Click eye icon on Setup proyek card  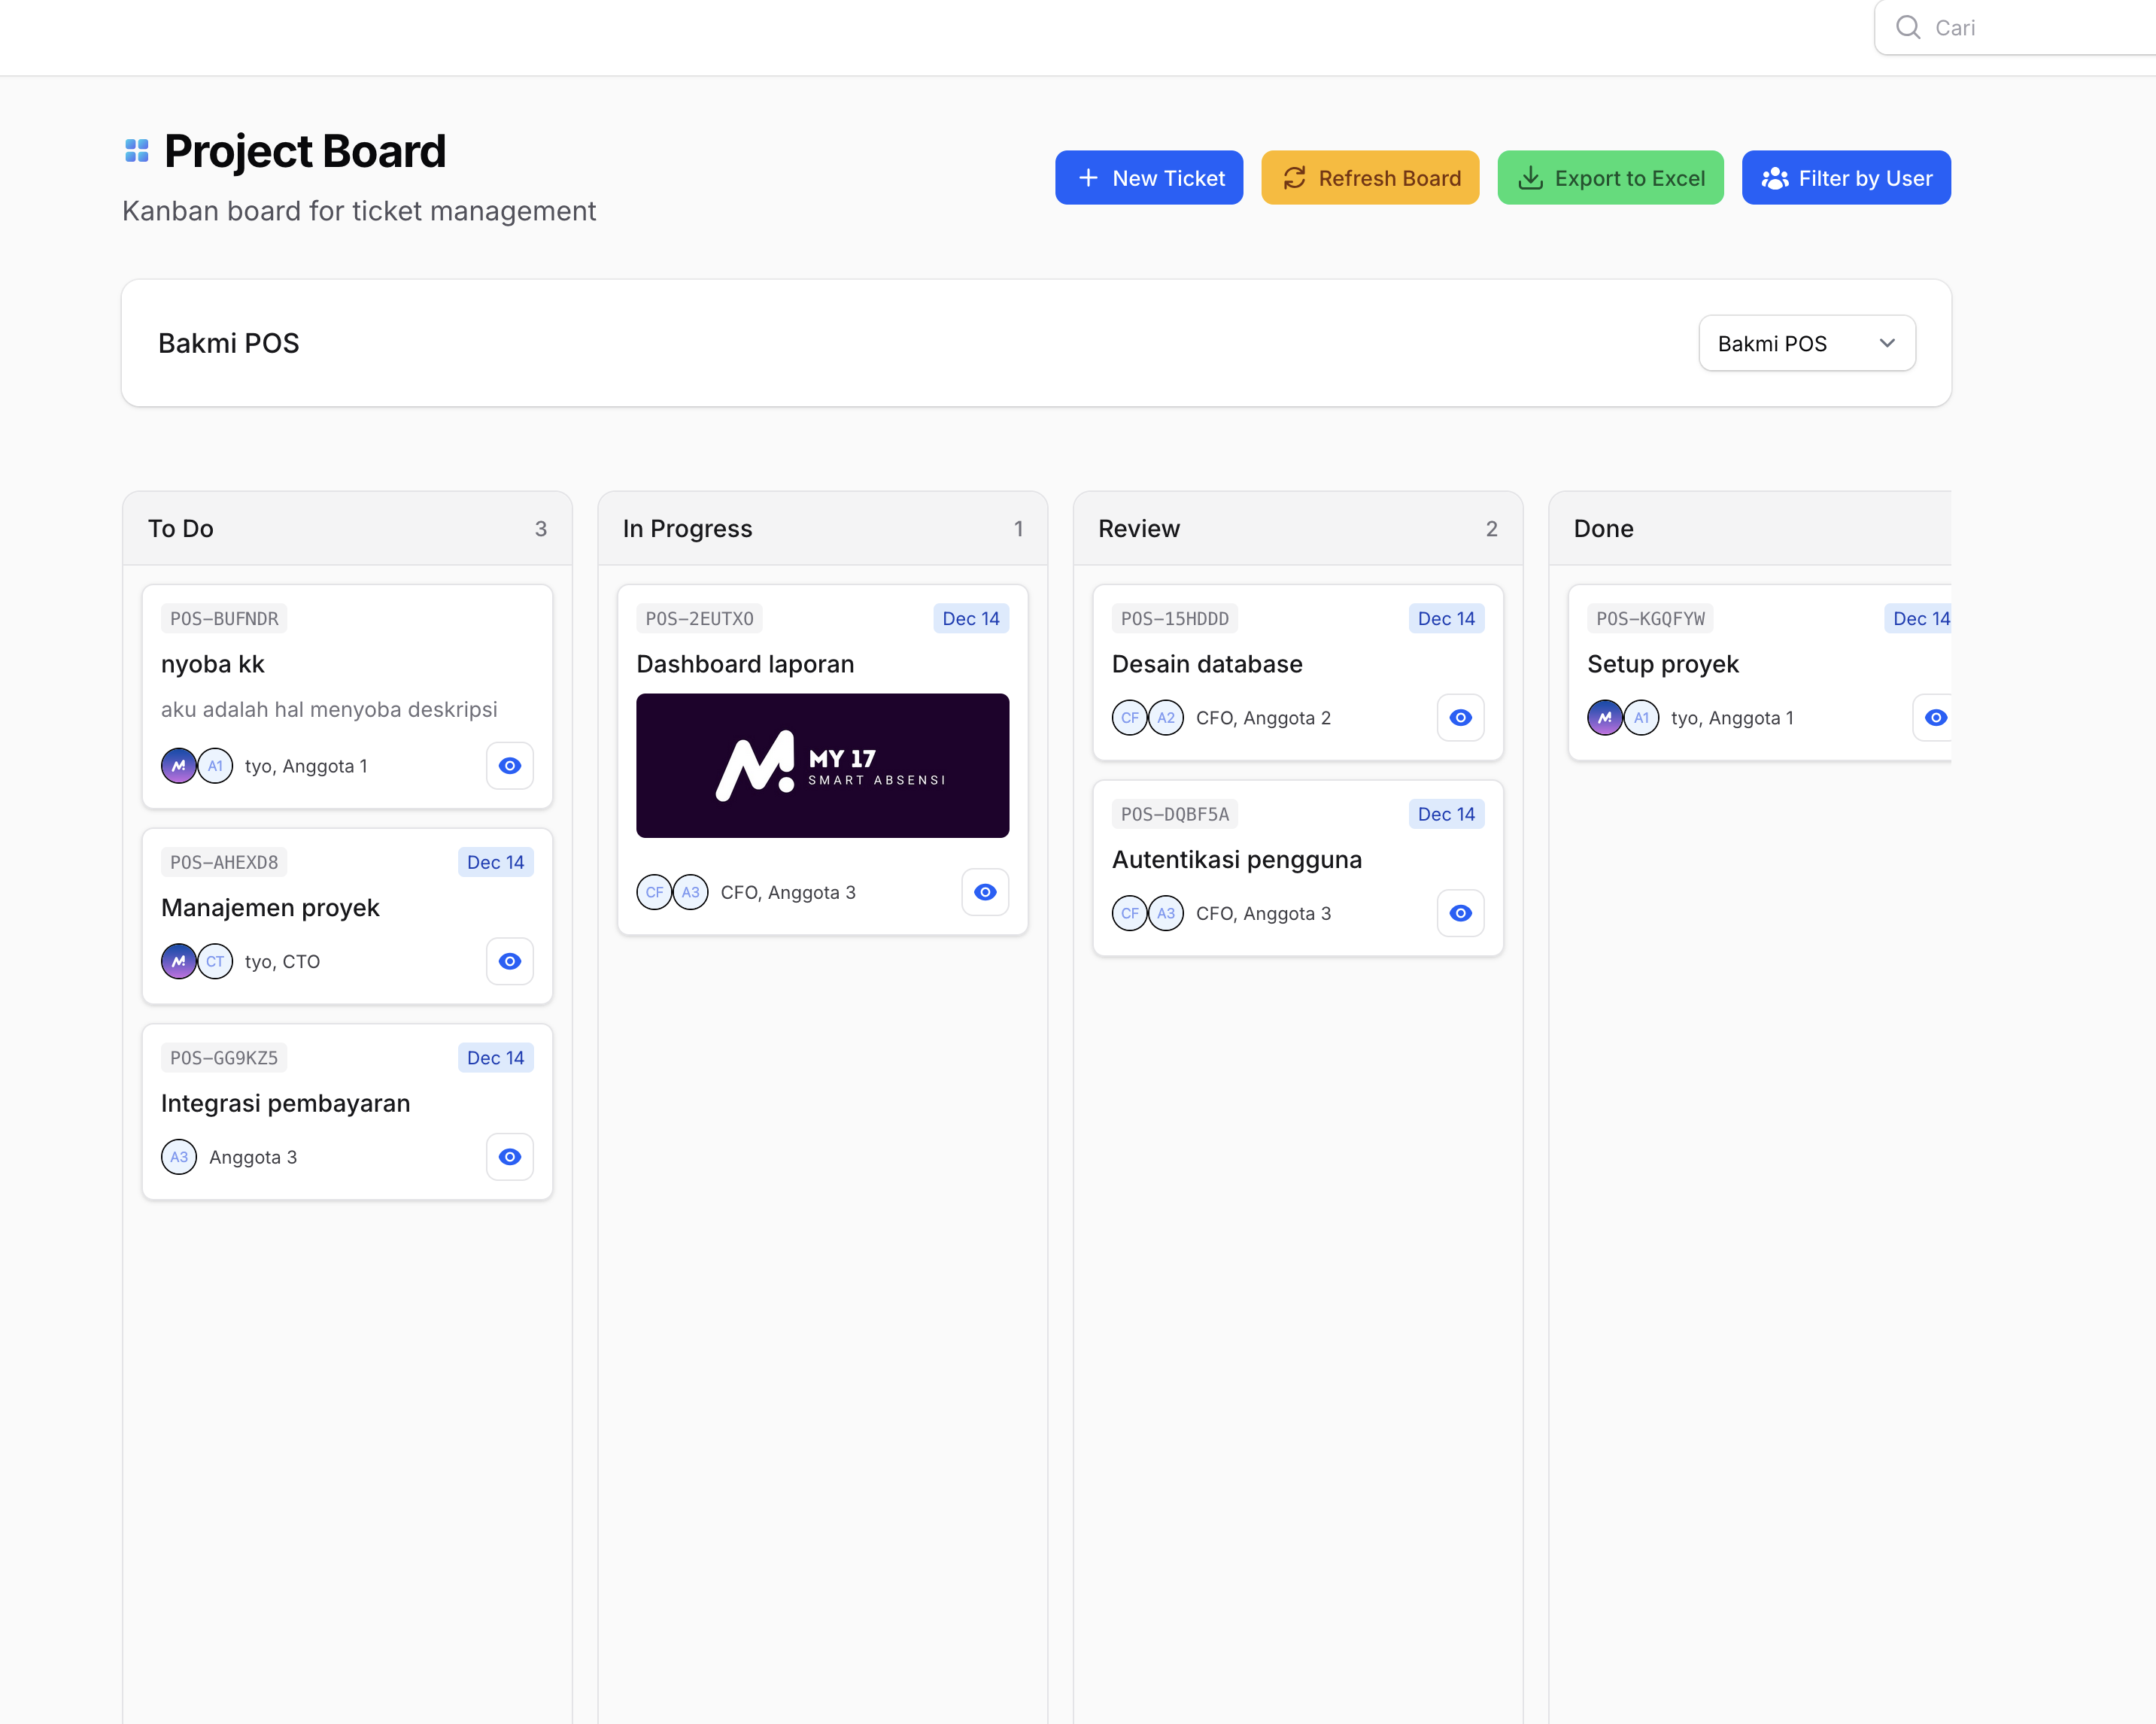[1935, 718]
